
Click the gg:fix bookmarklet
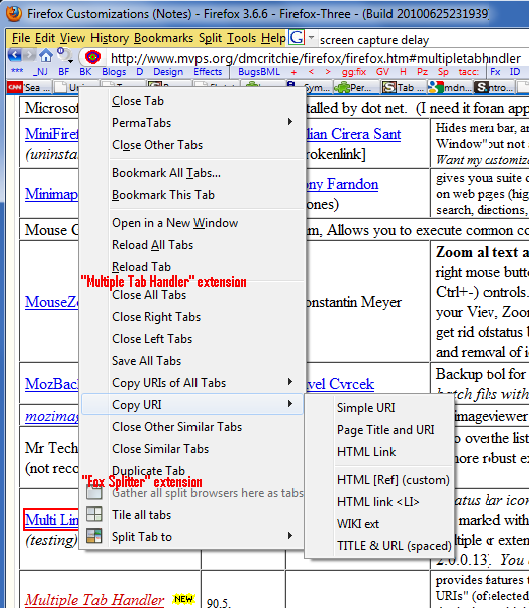pos(354,72)
